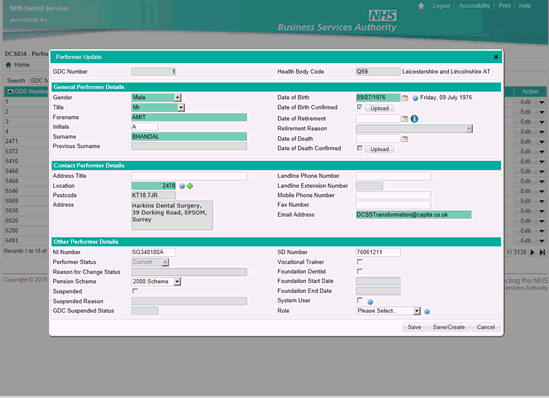The width and height of the screenshot is (549, 398).
Task: Open Help in the header
Action: [x=525, y=6]
